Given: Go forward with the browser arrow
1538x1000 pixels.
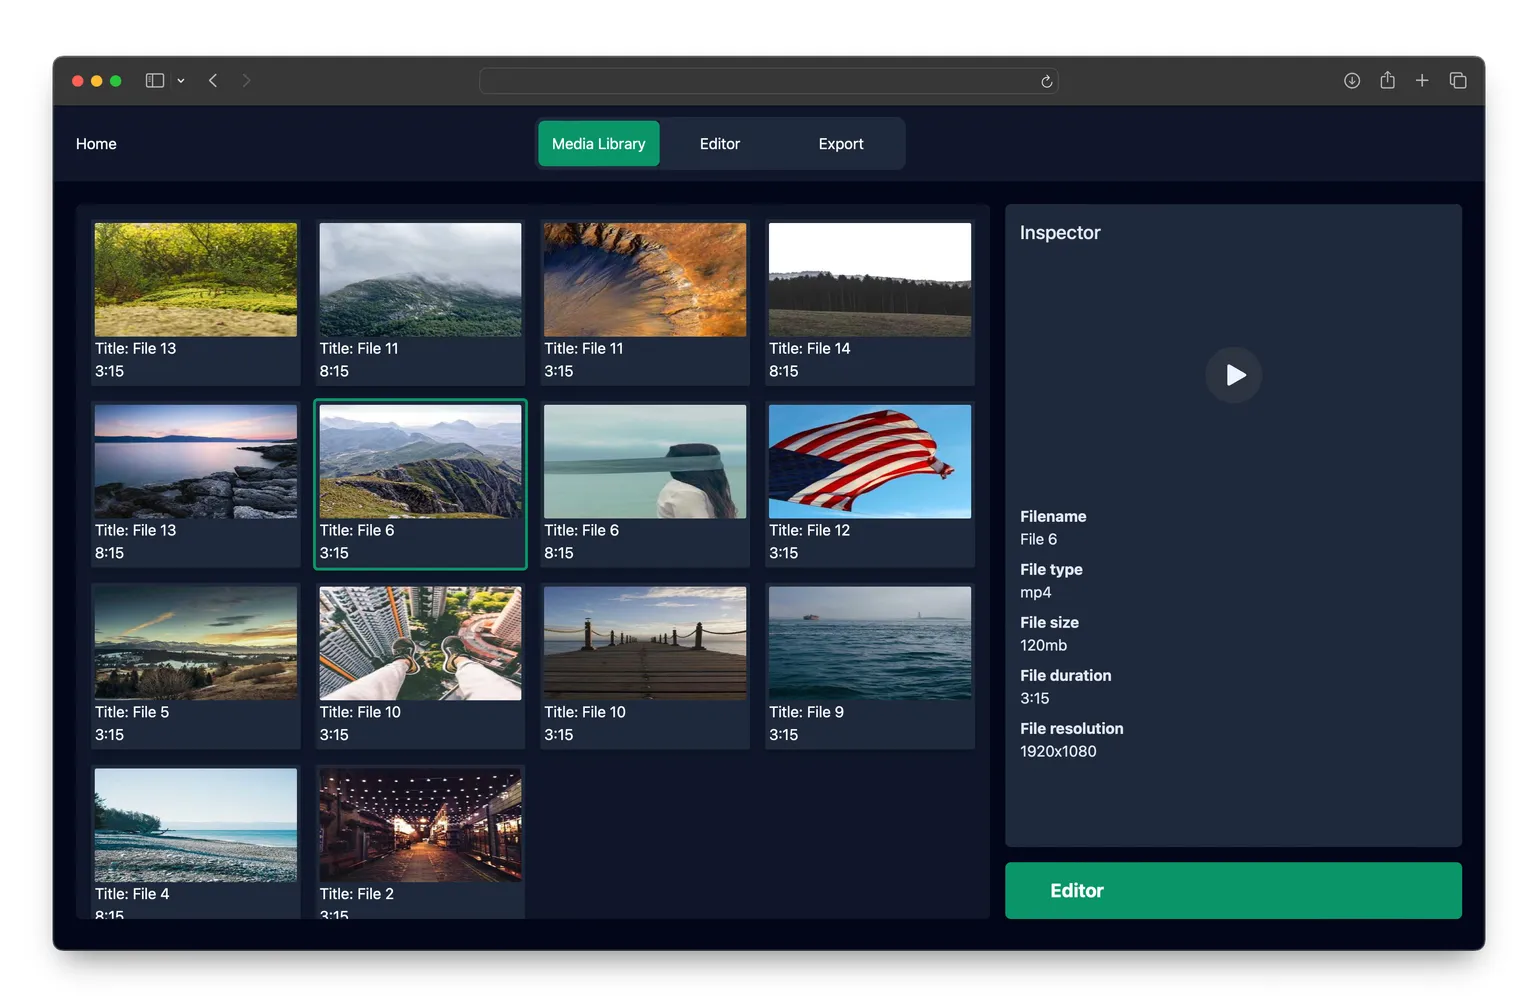Looking at the screenshot, I should point(246,81).
